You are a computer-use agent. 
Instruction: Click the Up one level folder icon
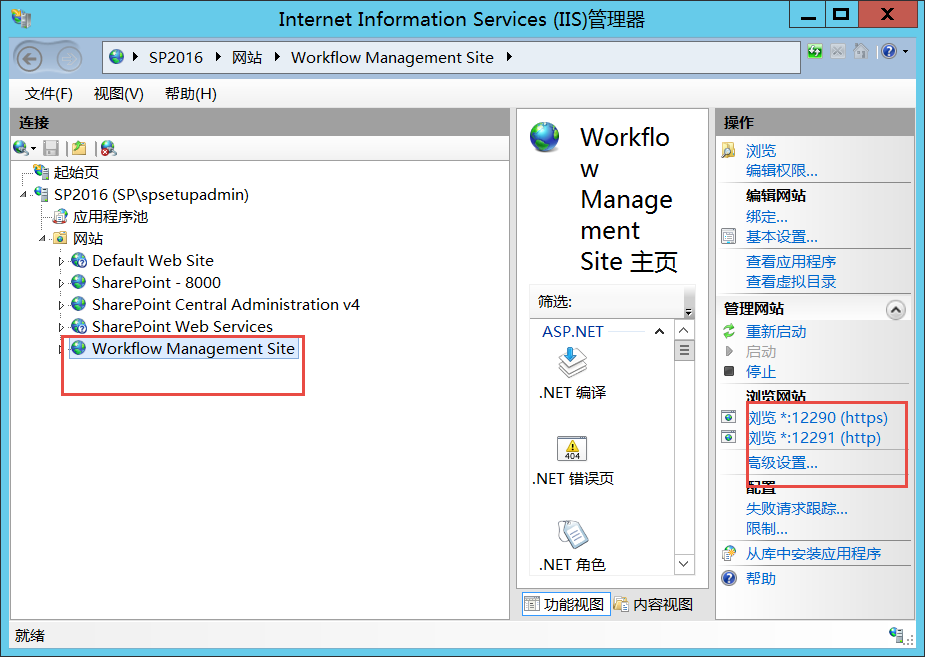(x=79, y=148)
